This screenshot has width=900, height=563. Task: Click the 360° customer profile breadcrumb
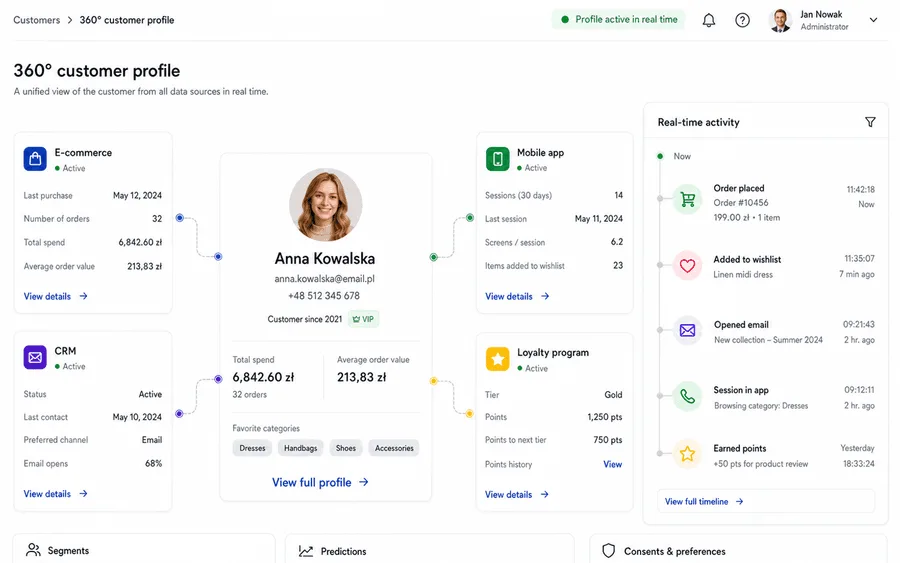[127, 20]
